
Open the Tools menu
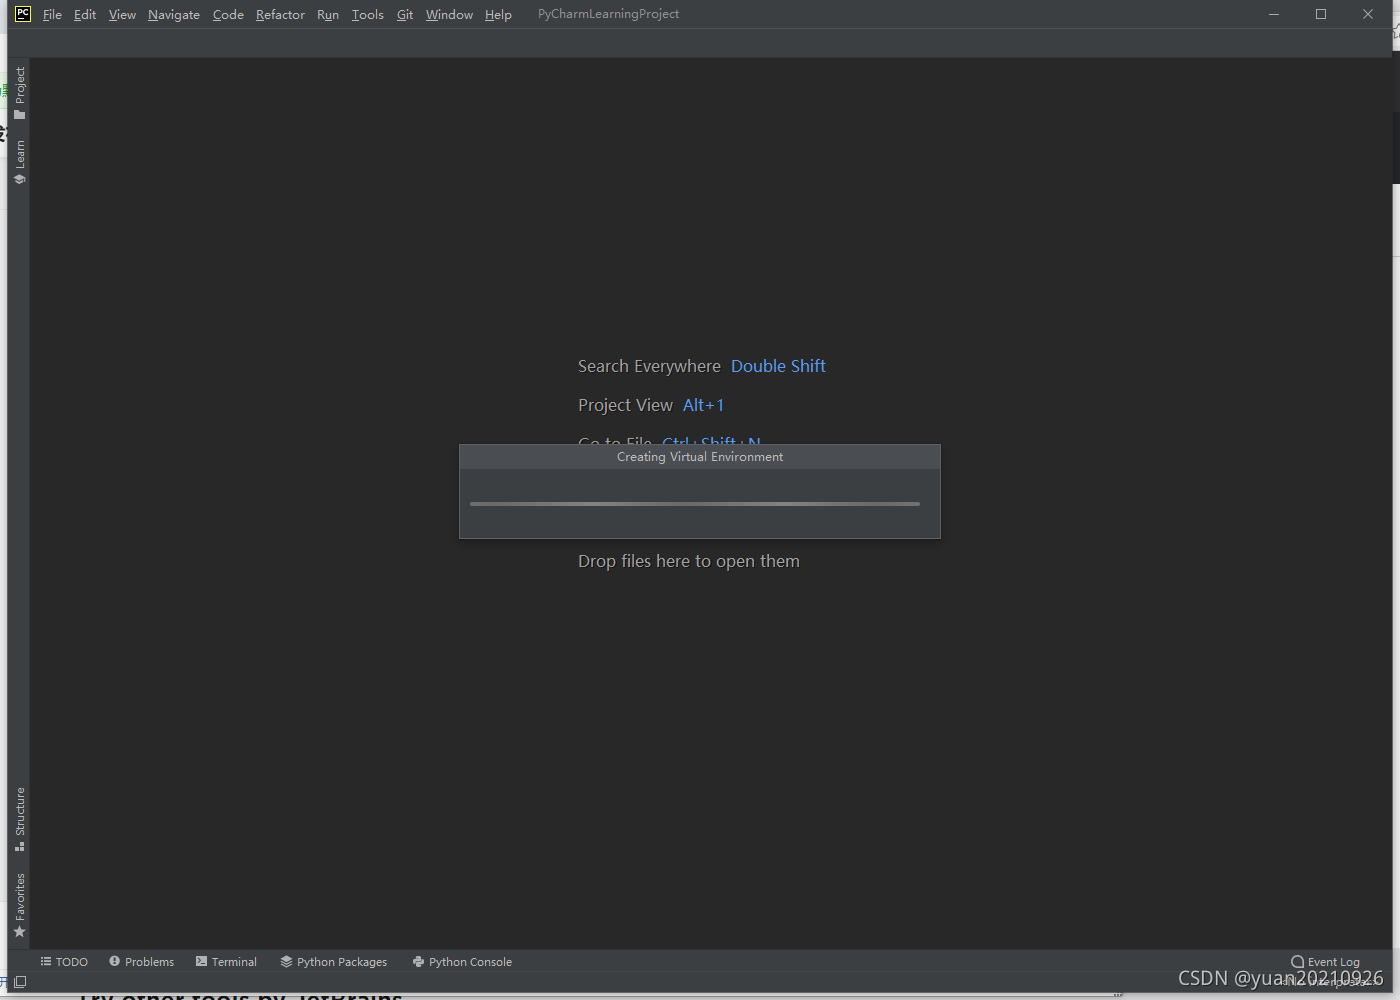(x=367, y=14)
